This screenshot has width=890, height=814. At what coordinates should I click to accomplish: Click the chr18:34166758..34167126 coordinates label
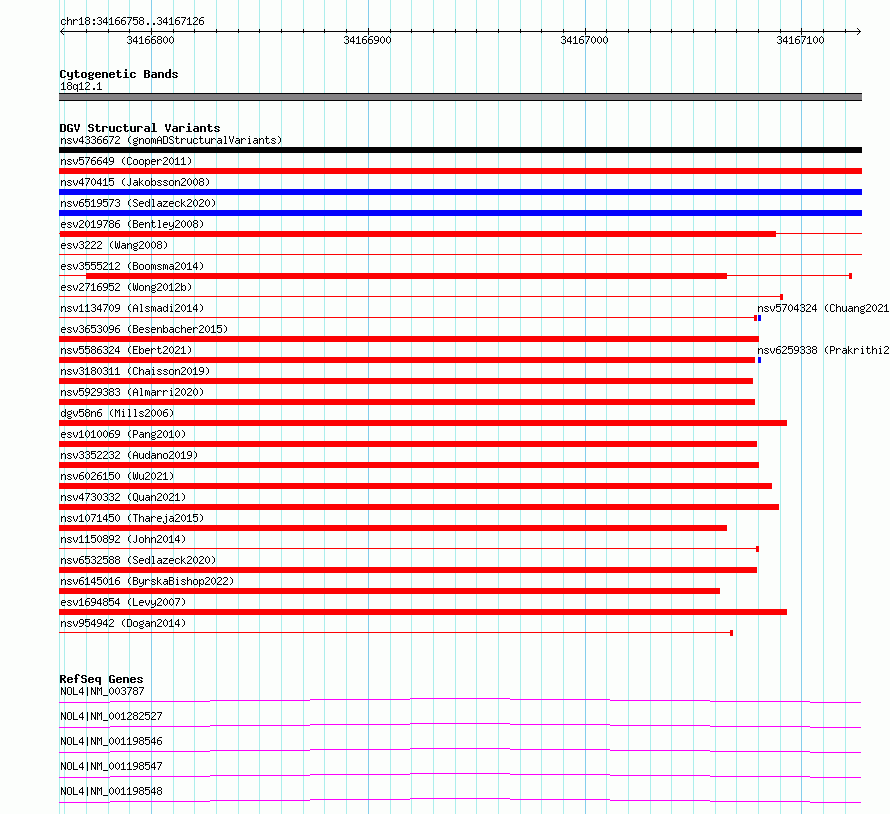(132, 22)
